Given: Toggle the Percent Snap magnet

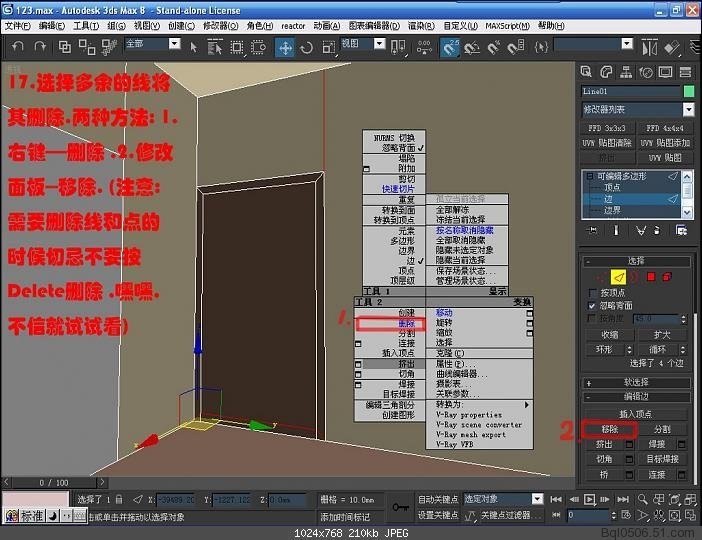Looking at the screenshot, I should coord(493,47).
